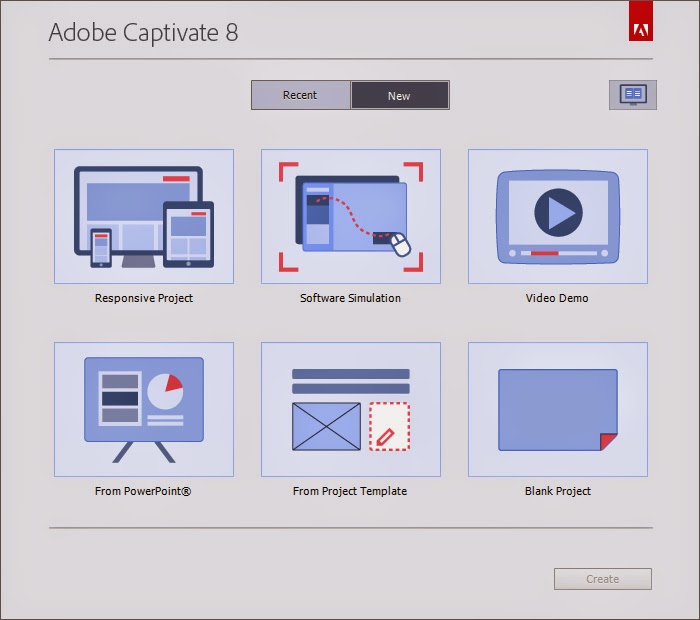Choose the From Project Template icon
This screenshot has height=620, width=700.
coord(351,409)
